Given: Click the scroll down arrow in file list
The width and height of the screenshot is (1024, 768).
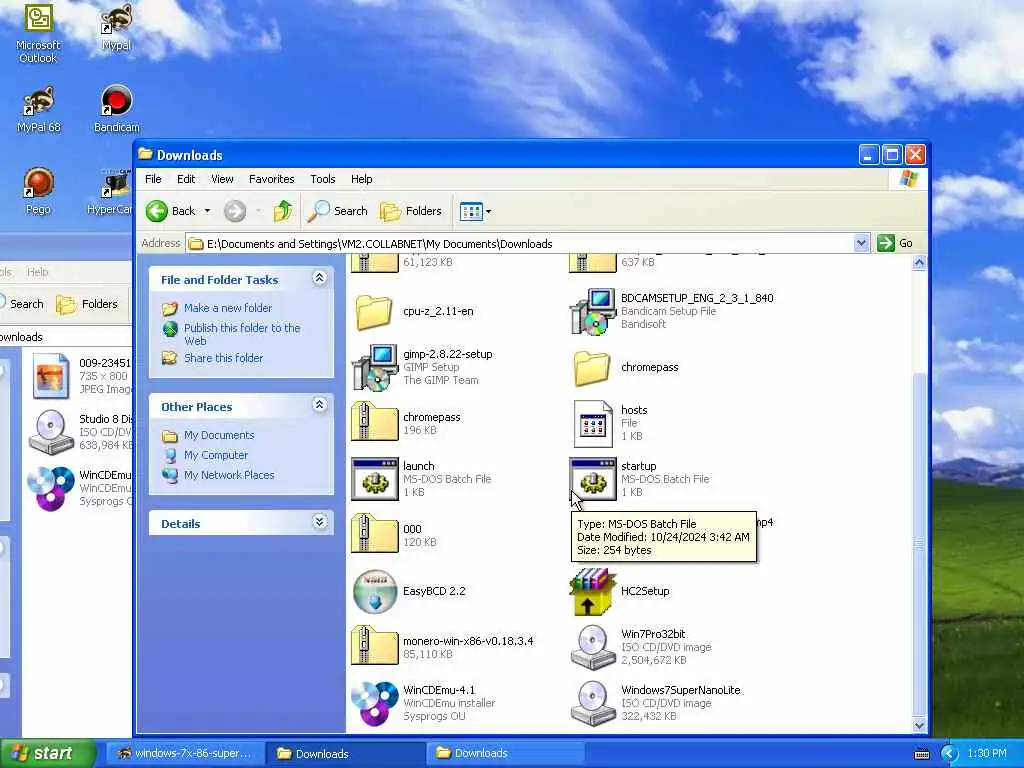Looking at the screenshot, I should point(919,725).
